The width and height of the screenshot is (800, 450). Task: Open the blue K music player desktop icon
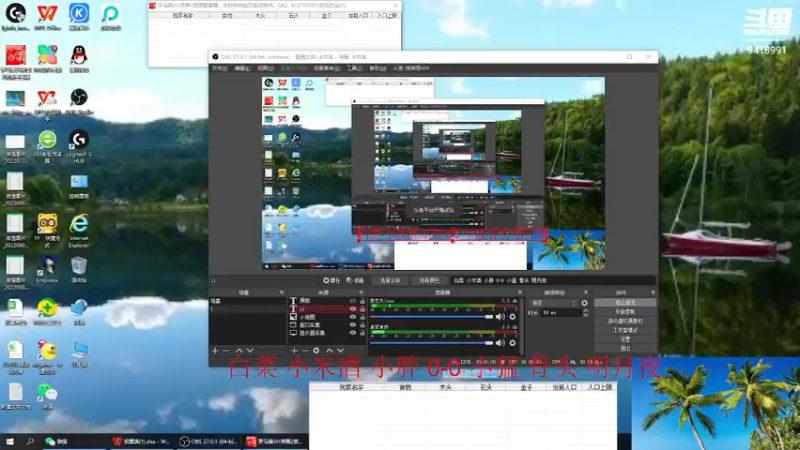click(x=79, y=17)
